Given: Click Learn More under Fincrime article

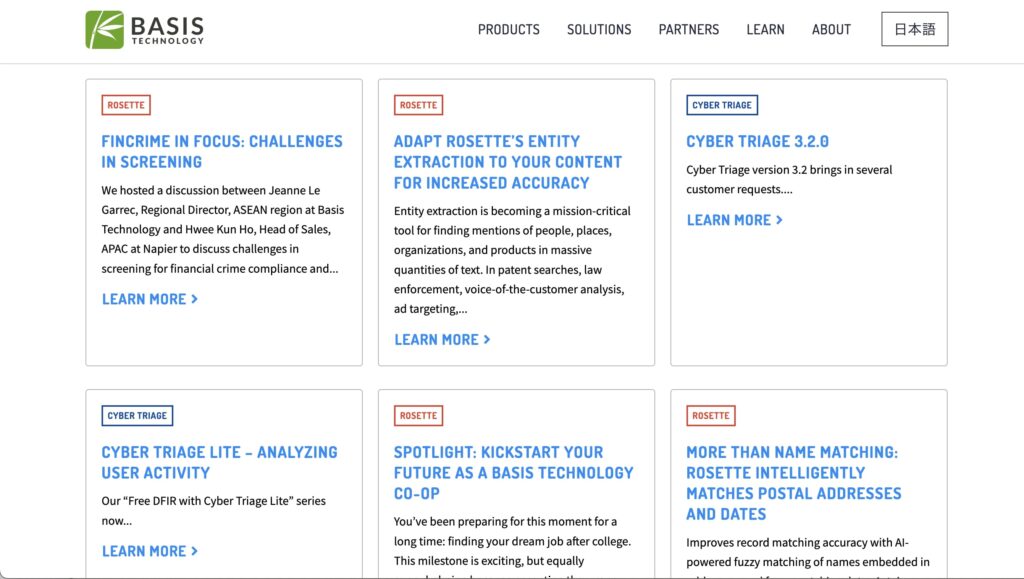Looking at the screenshot, I should [150, 299].
